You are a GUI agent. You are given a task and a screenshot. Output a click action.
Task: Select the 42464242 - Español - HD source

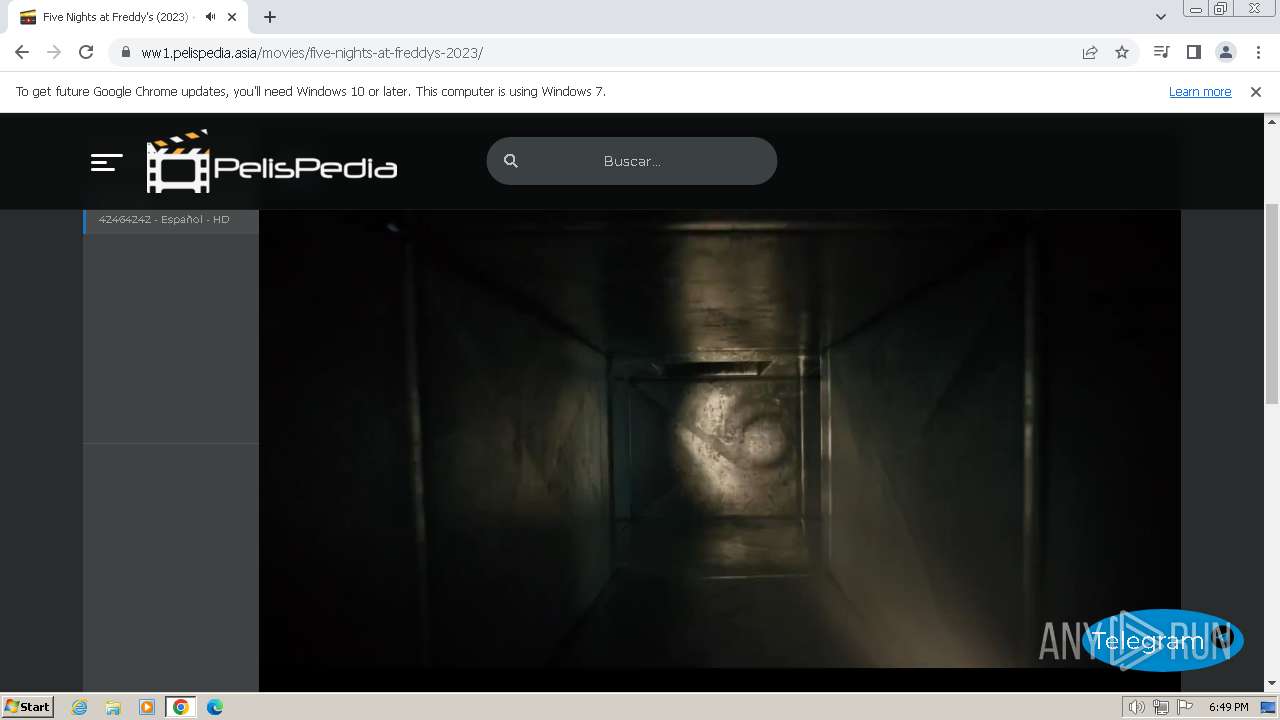(x=171, y=219)
